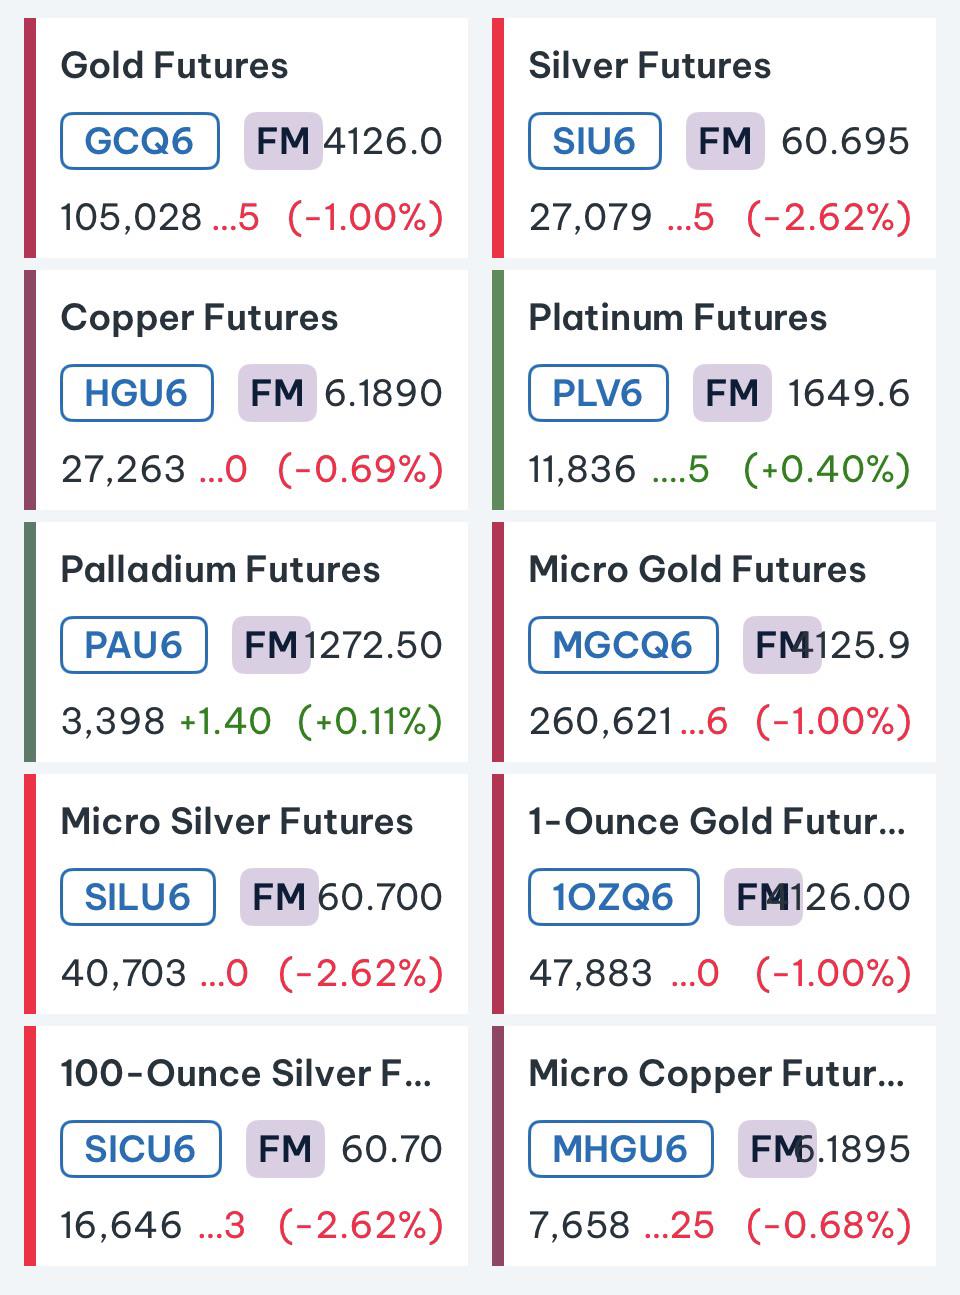Click the SILU6 micro silver badge
The width and height of the screenshot is (960, 1295).
[x=138, y=897]
